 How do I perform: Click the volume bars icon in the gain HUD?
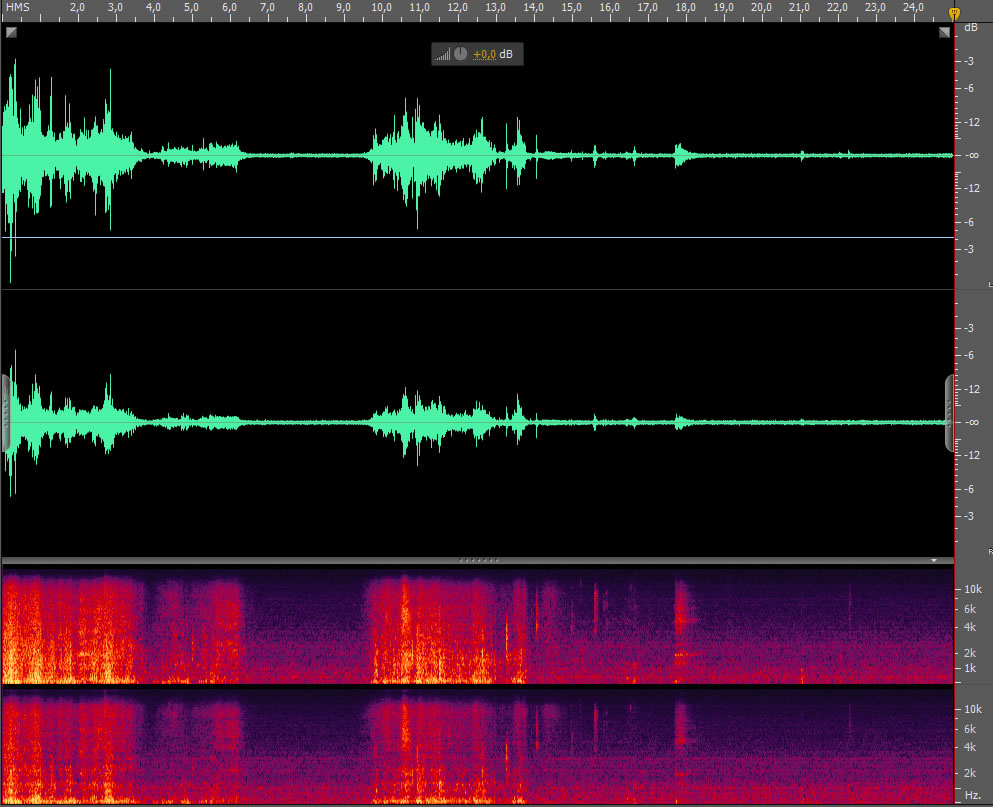[442, 54]
